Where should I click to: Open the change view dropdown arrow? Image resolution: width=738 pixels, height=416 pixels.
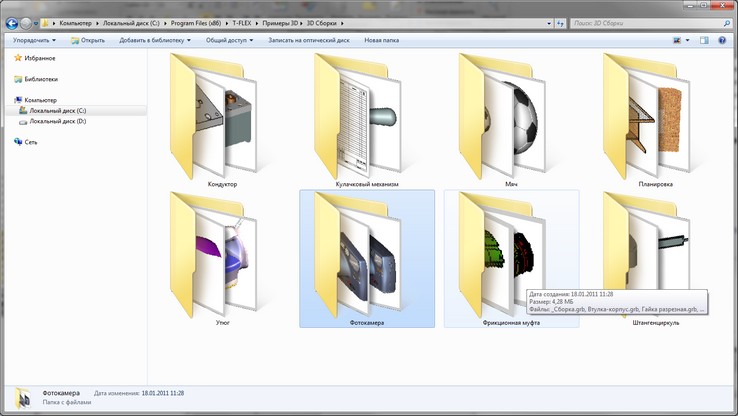pos(687,40)
